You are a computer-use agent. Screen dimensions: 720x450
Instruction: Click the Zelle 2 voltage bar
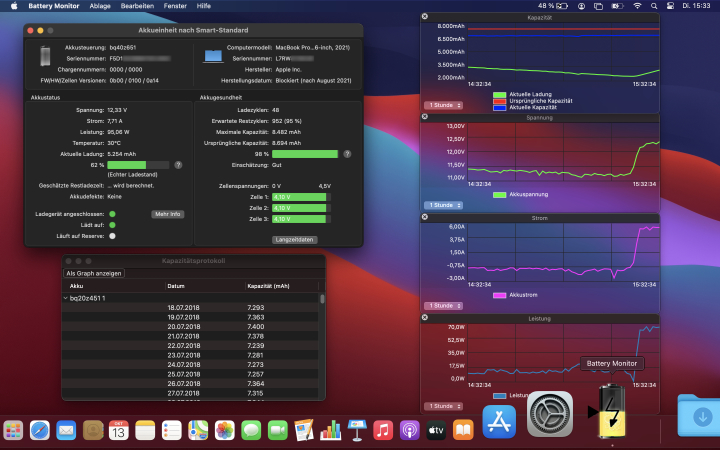[301, 208]
